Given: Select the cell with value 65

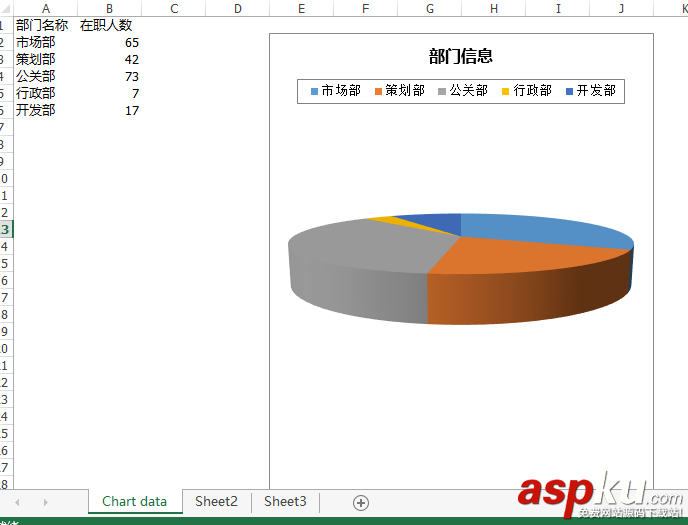Looking at the screenshot, I should (109, 42).
